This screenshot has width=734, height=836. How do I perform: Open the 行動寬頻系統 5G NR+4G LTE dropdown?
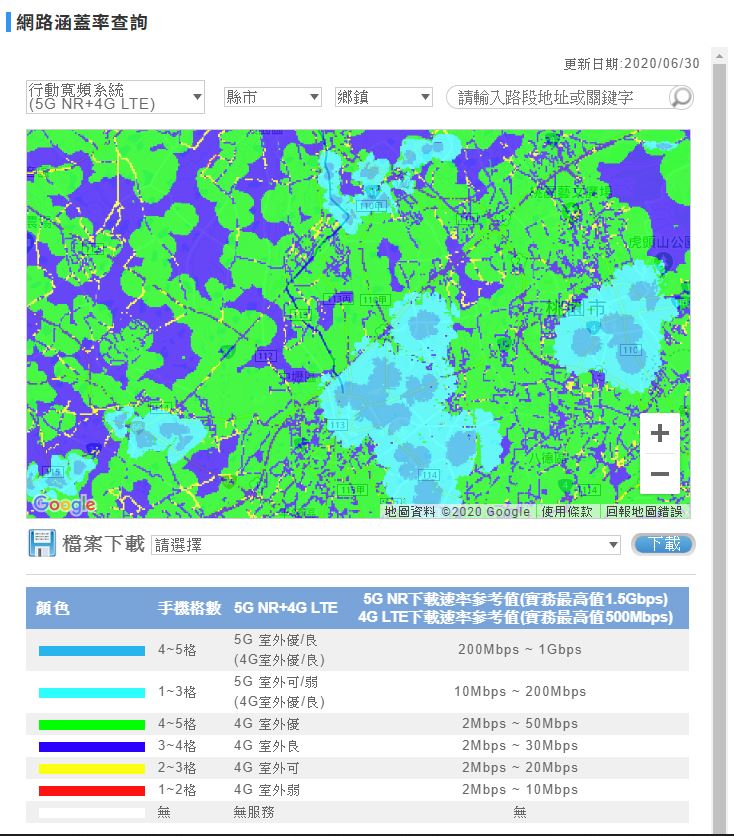115,97
